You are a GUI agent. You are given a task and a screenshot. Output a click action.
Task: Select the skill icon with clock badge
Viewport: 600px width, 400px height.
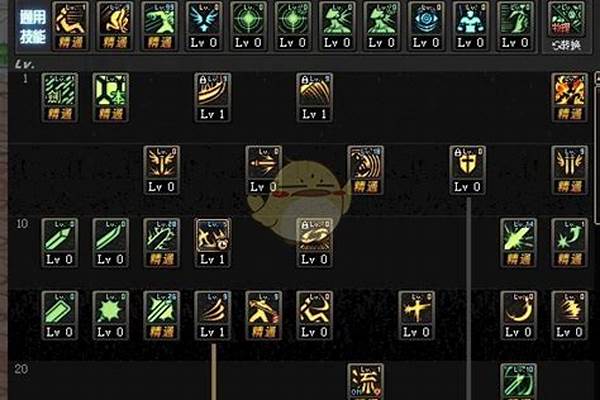coord(213,242)
